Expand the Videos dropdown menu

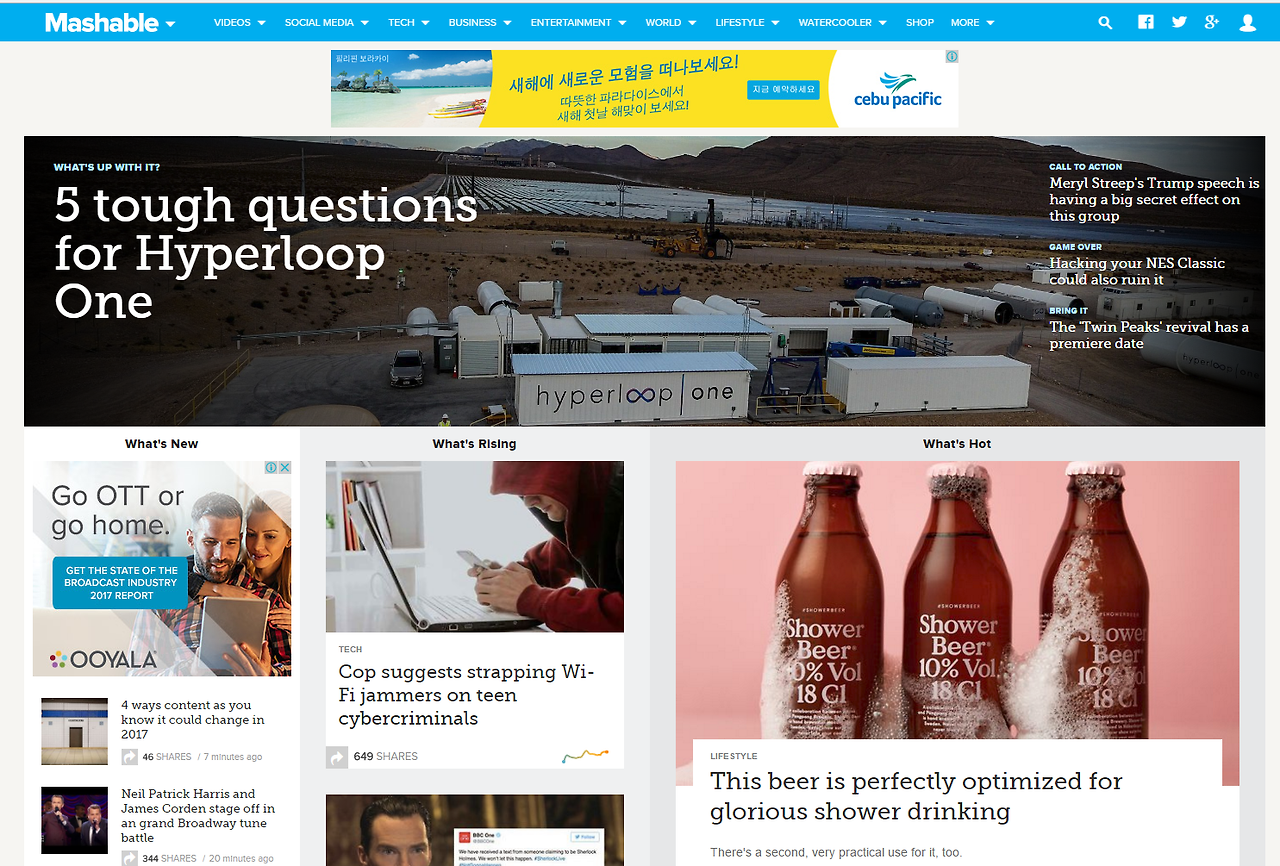[x=240, y=22]
